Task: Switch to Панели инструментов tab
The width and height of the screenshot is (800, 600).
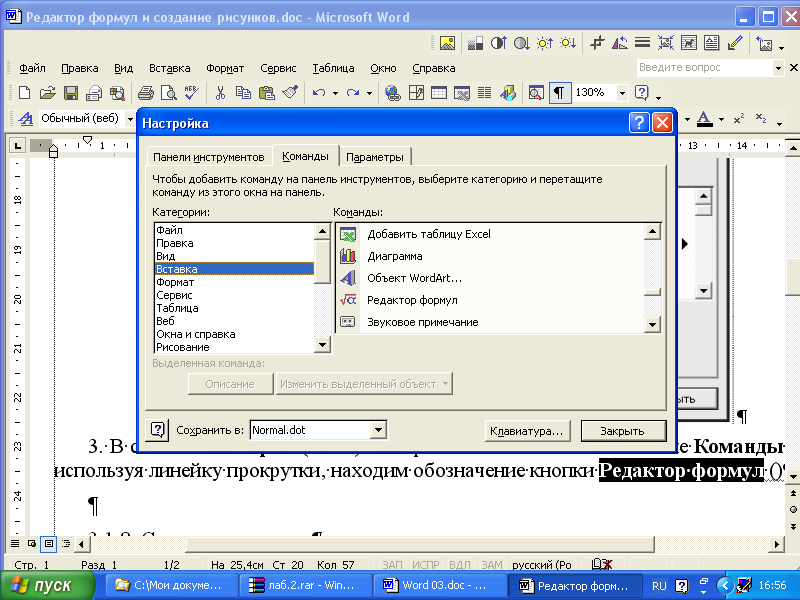Action: (209, 157)
